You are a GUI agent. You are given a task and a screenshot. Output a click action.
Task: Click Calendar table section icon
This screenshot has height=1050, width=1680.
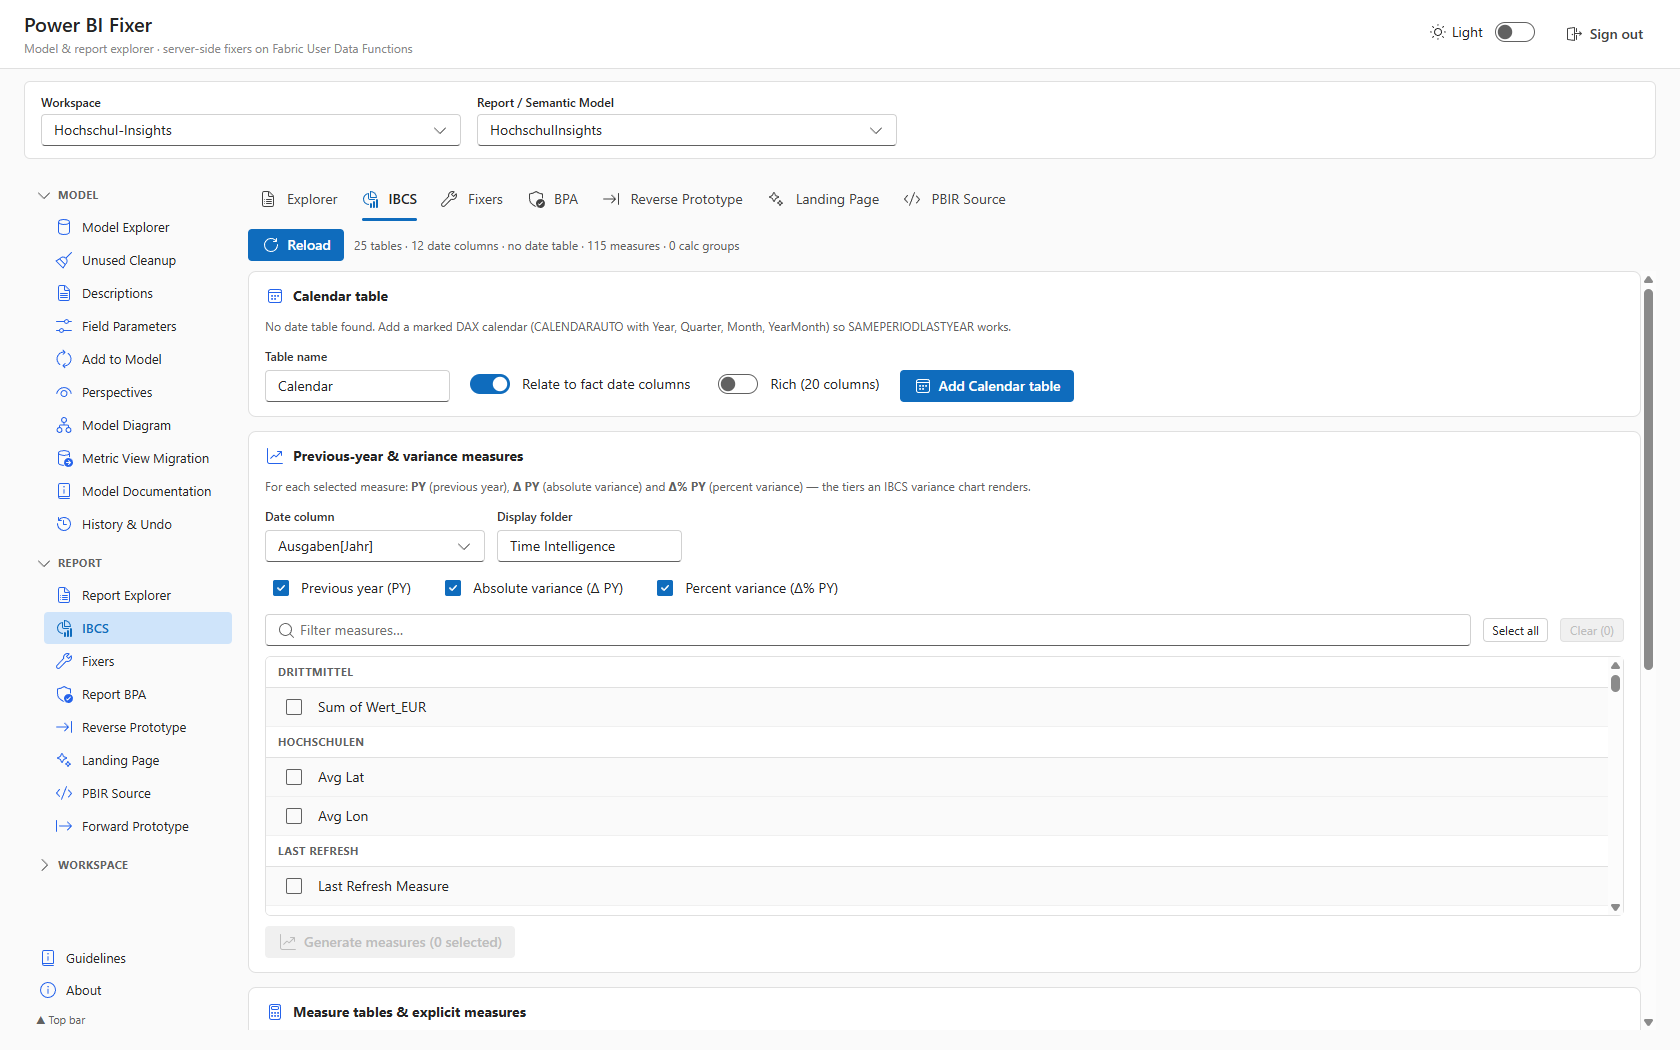point(275,296)
